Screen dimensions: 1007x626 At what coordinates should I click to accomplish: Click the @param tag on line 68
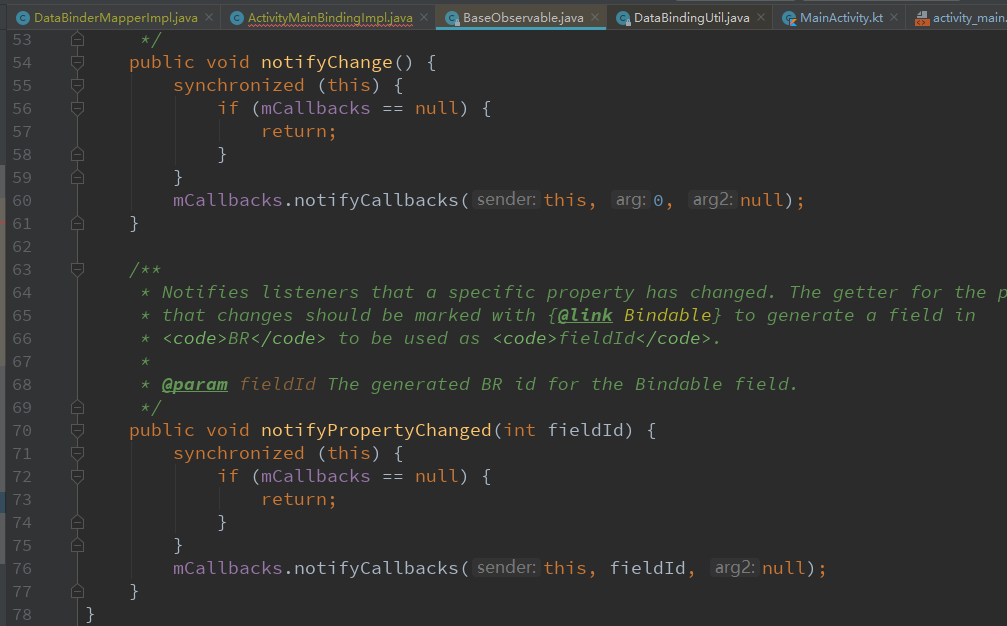click(195, 385)
